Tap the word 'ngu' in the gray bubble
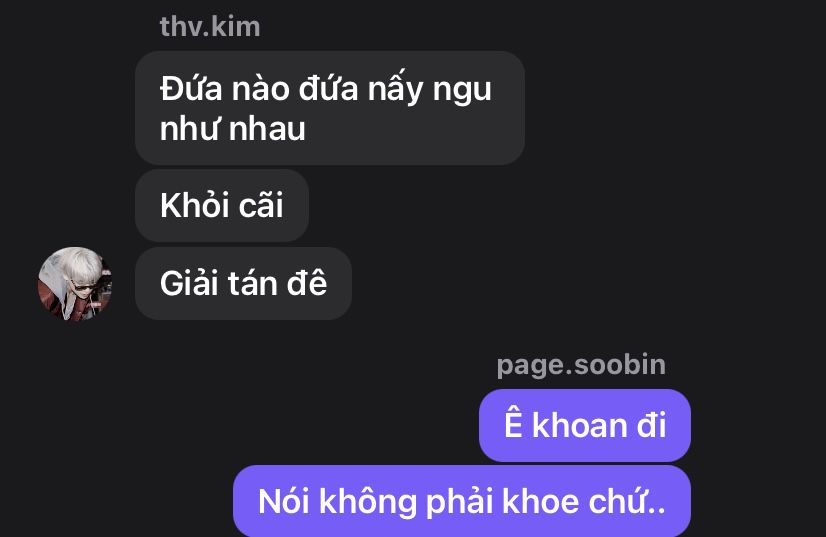The image size is (826, 537). pos(462,91)
